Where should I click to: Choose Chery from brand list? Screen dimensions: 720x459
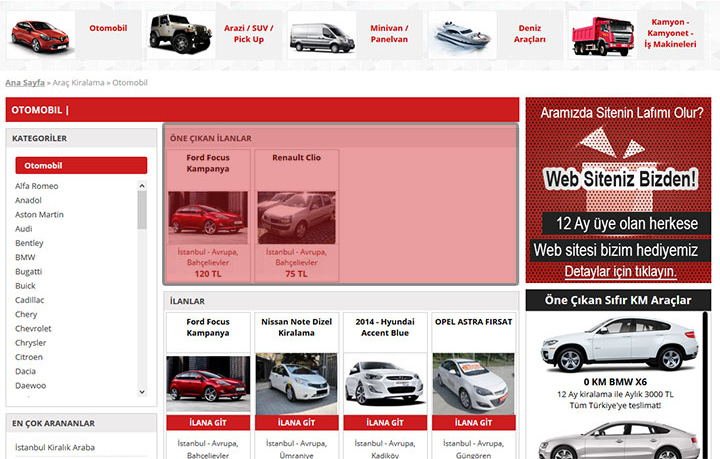coord(26,314)
